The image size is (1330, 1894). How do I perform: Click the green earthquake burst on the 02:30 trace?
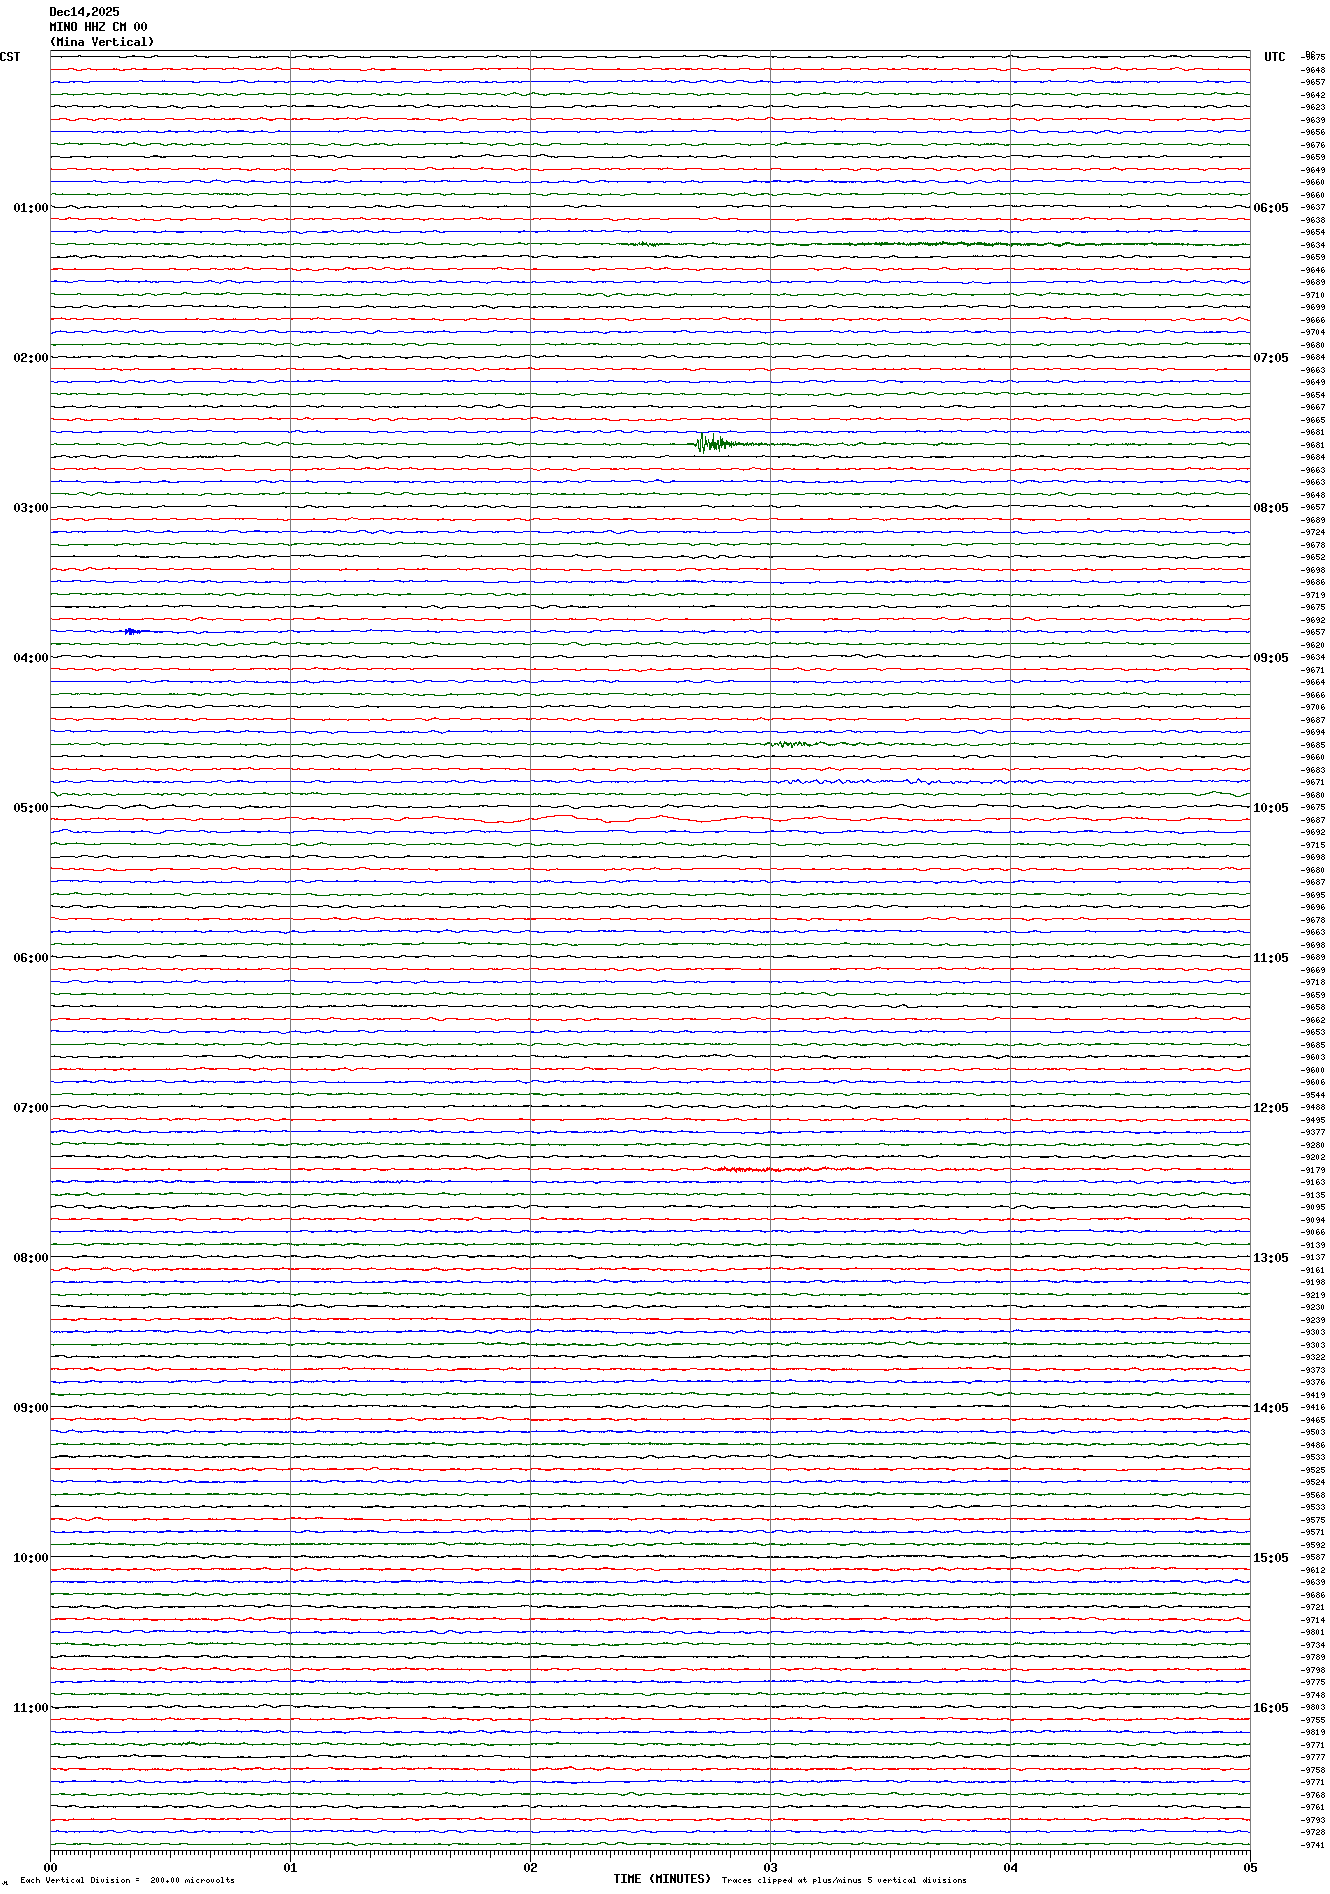[x=712, y=443]
